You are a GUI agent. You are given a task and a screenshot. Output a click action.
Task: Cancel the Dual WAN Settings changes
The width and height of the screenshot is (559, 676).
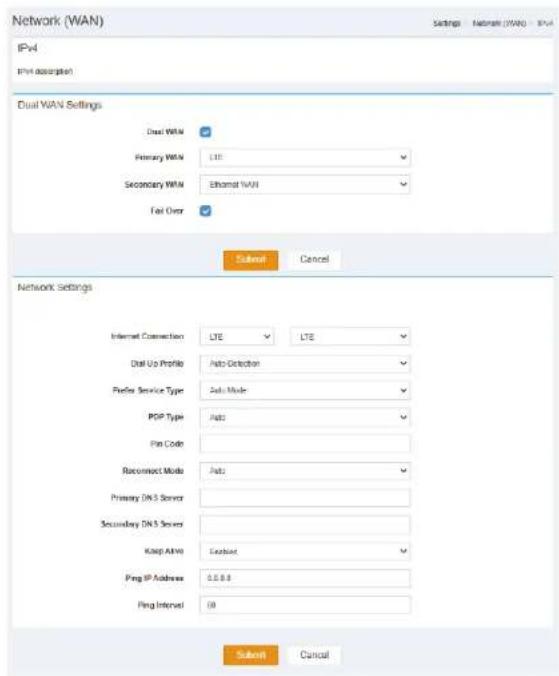click(x=314, y=260)
